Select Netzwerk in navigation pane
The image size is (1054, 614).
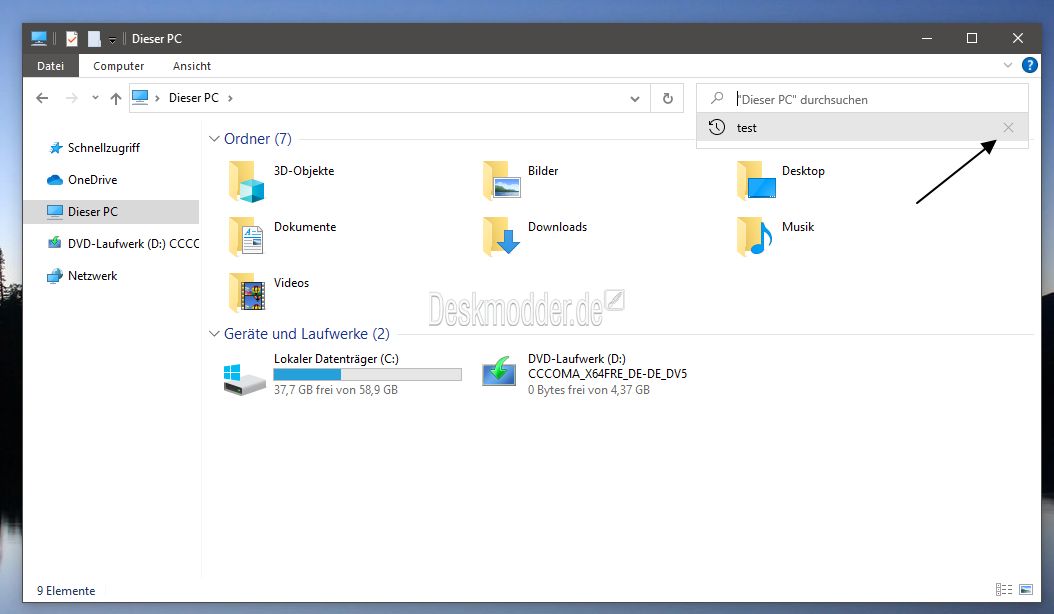click(82, 276)
